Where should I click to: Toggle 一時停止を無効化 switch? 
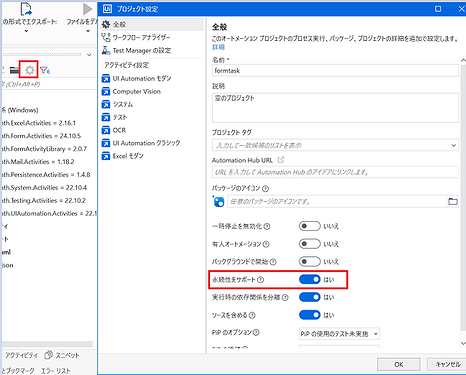pyautogui.click(x=309, y=226)
